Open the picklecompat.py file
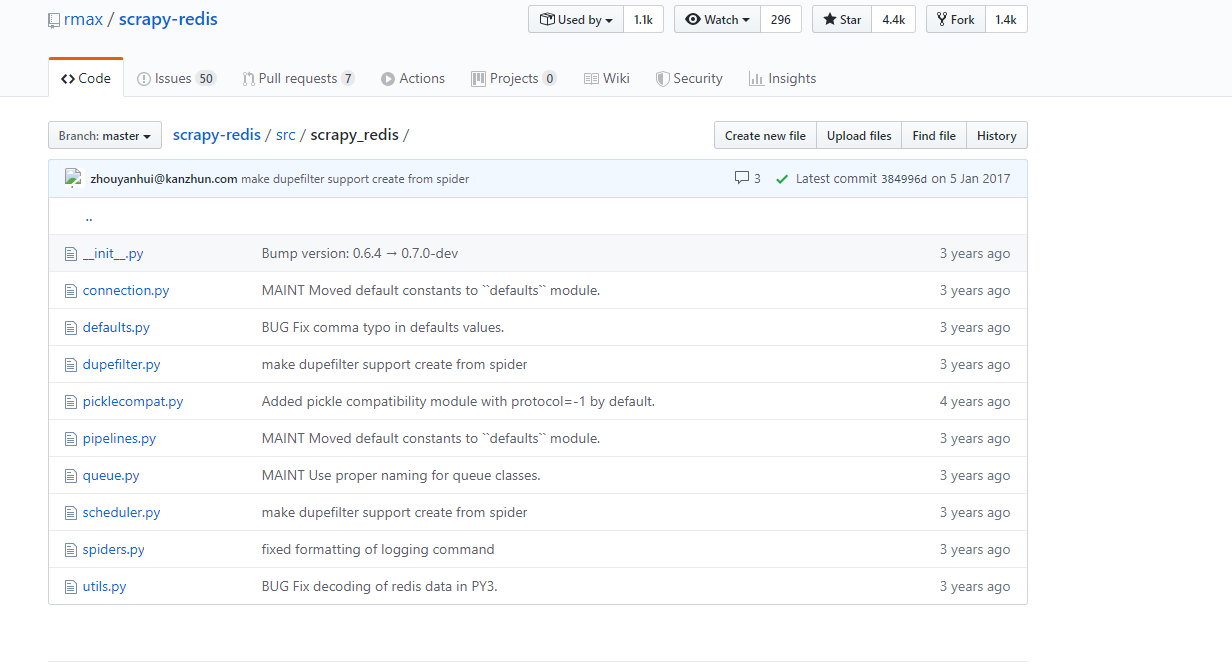Screen dimensions: 1232x664 [x=133, y=402]
